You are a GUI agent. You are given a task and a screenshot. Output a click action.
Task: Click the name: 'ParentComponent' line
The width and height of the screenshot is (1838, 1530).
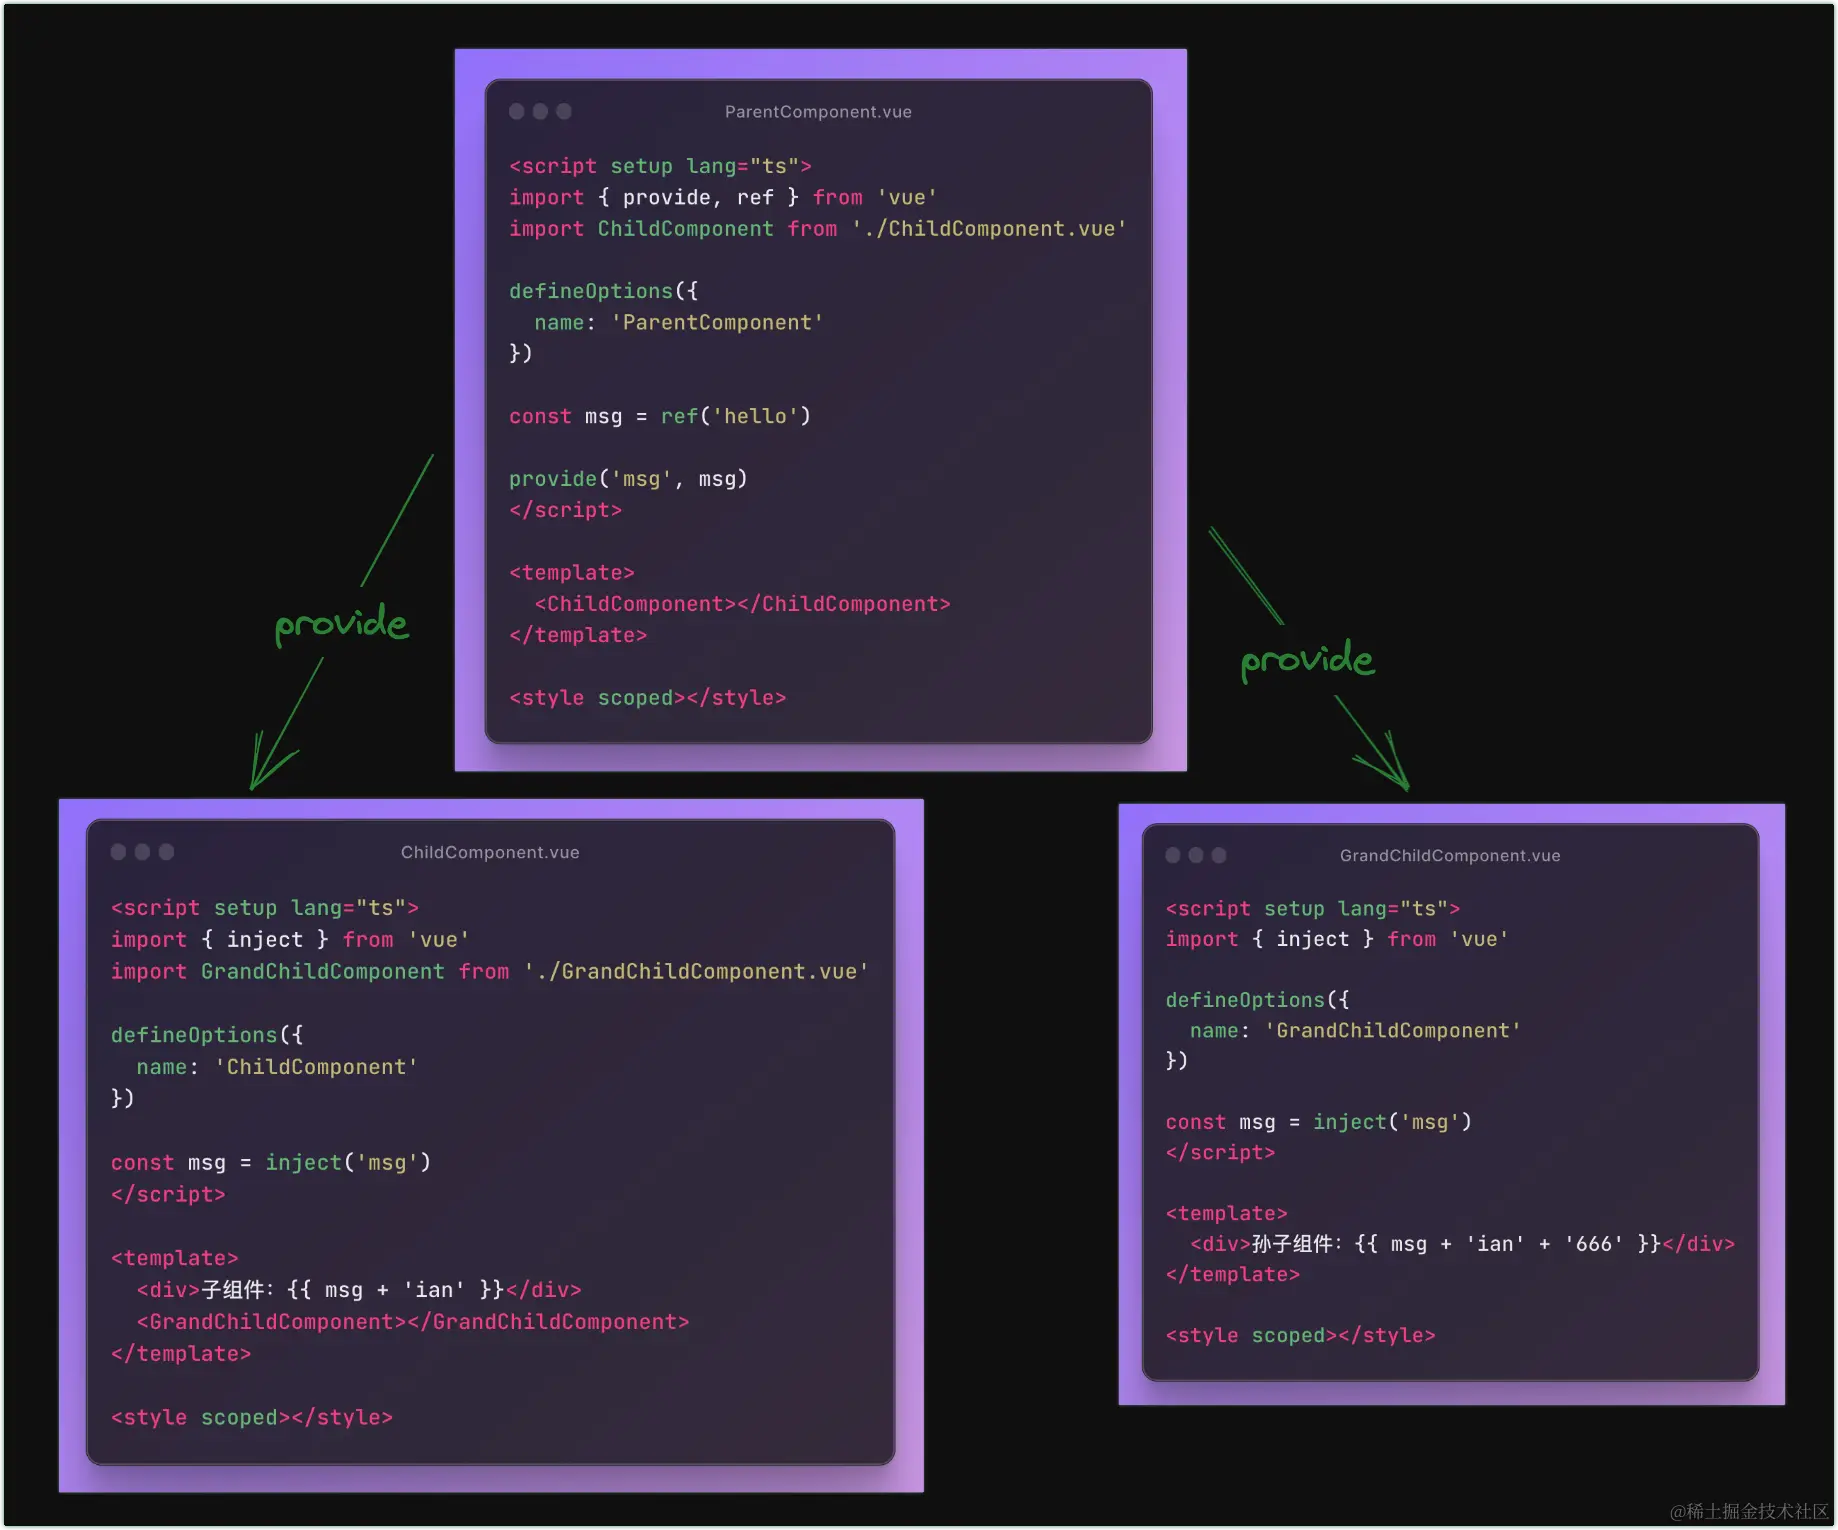(x=678, y=322)
